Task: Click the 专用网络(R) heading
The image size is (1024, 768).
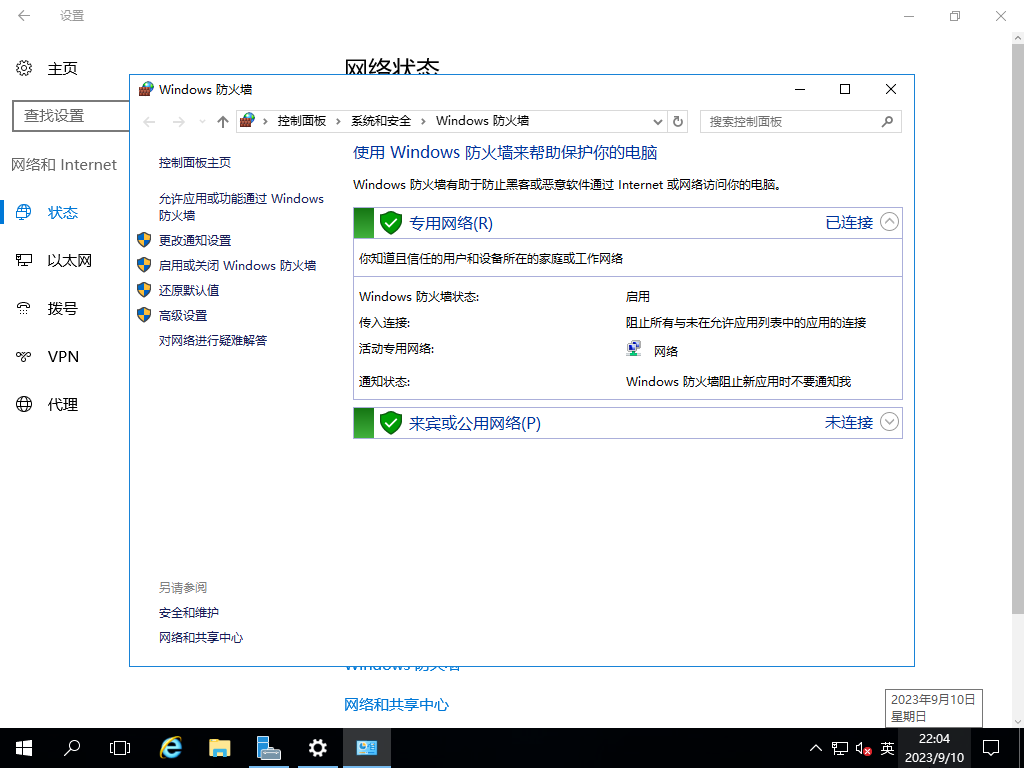Action: (x=451, y=223)
